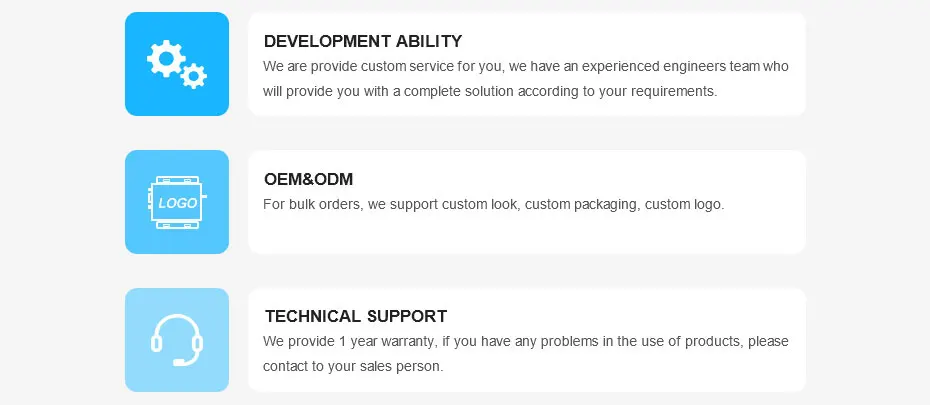This screenshot has width=930, height=405.
Task: Click the OEM&ODM heading
Action: tap(308, 180)
